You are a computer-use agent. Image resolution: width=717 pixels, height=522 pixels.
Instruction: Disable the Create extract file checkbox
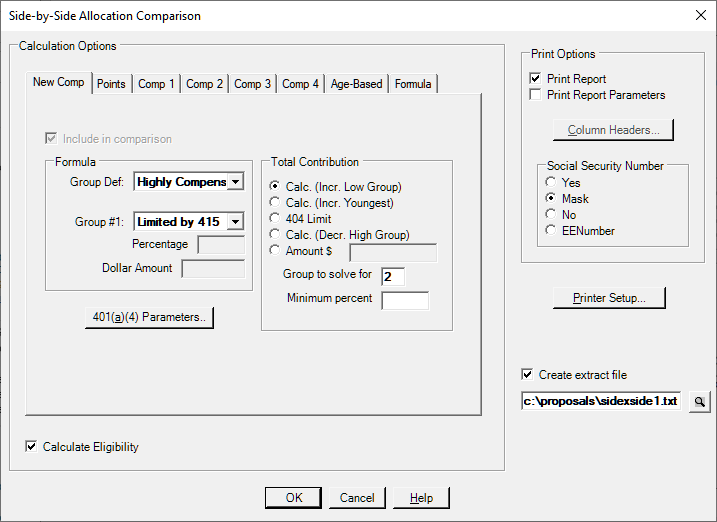tap(527, 375)
